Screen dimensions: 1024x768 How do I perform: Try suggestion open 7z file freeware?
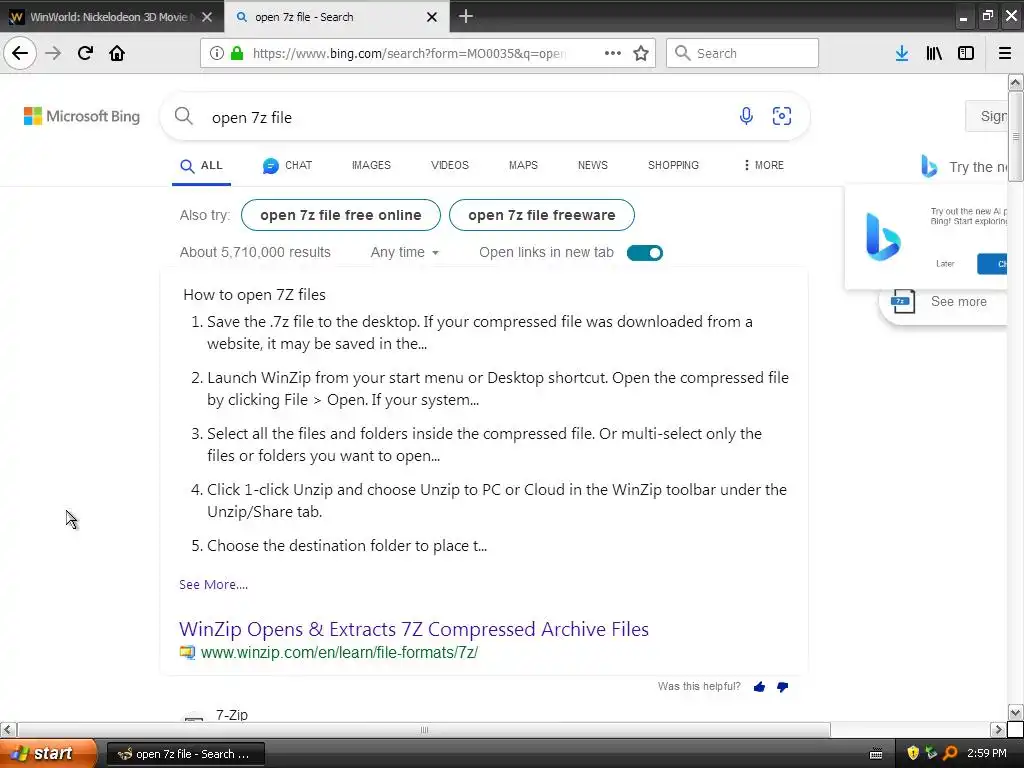pos(541,215)
